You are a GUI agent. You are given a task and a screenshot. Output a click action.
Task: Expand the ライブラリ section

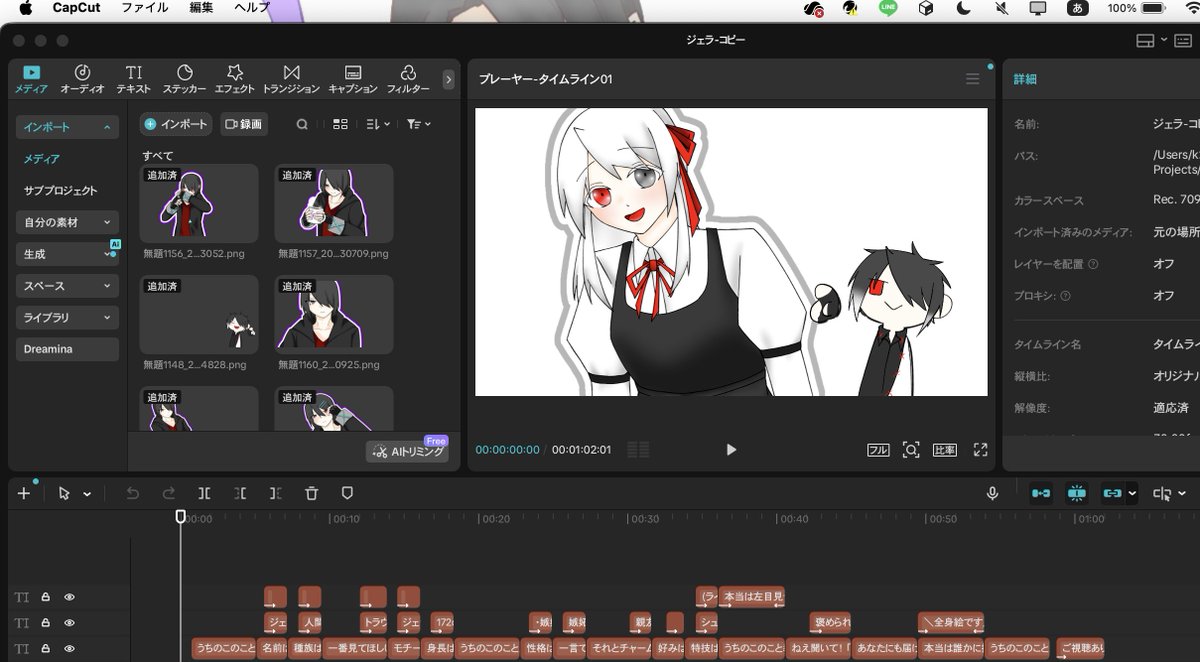tap(67, 318)
